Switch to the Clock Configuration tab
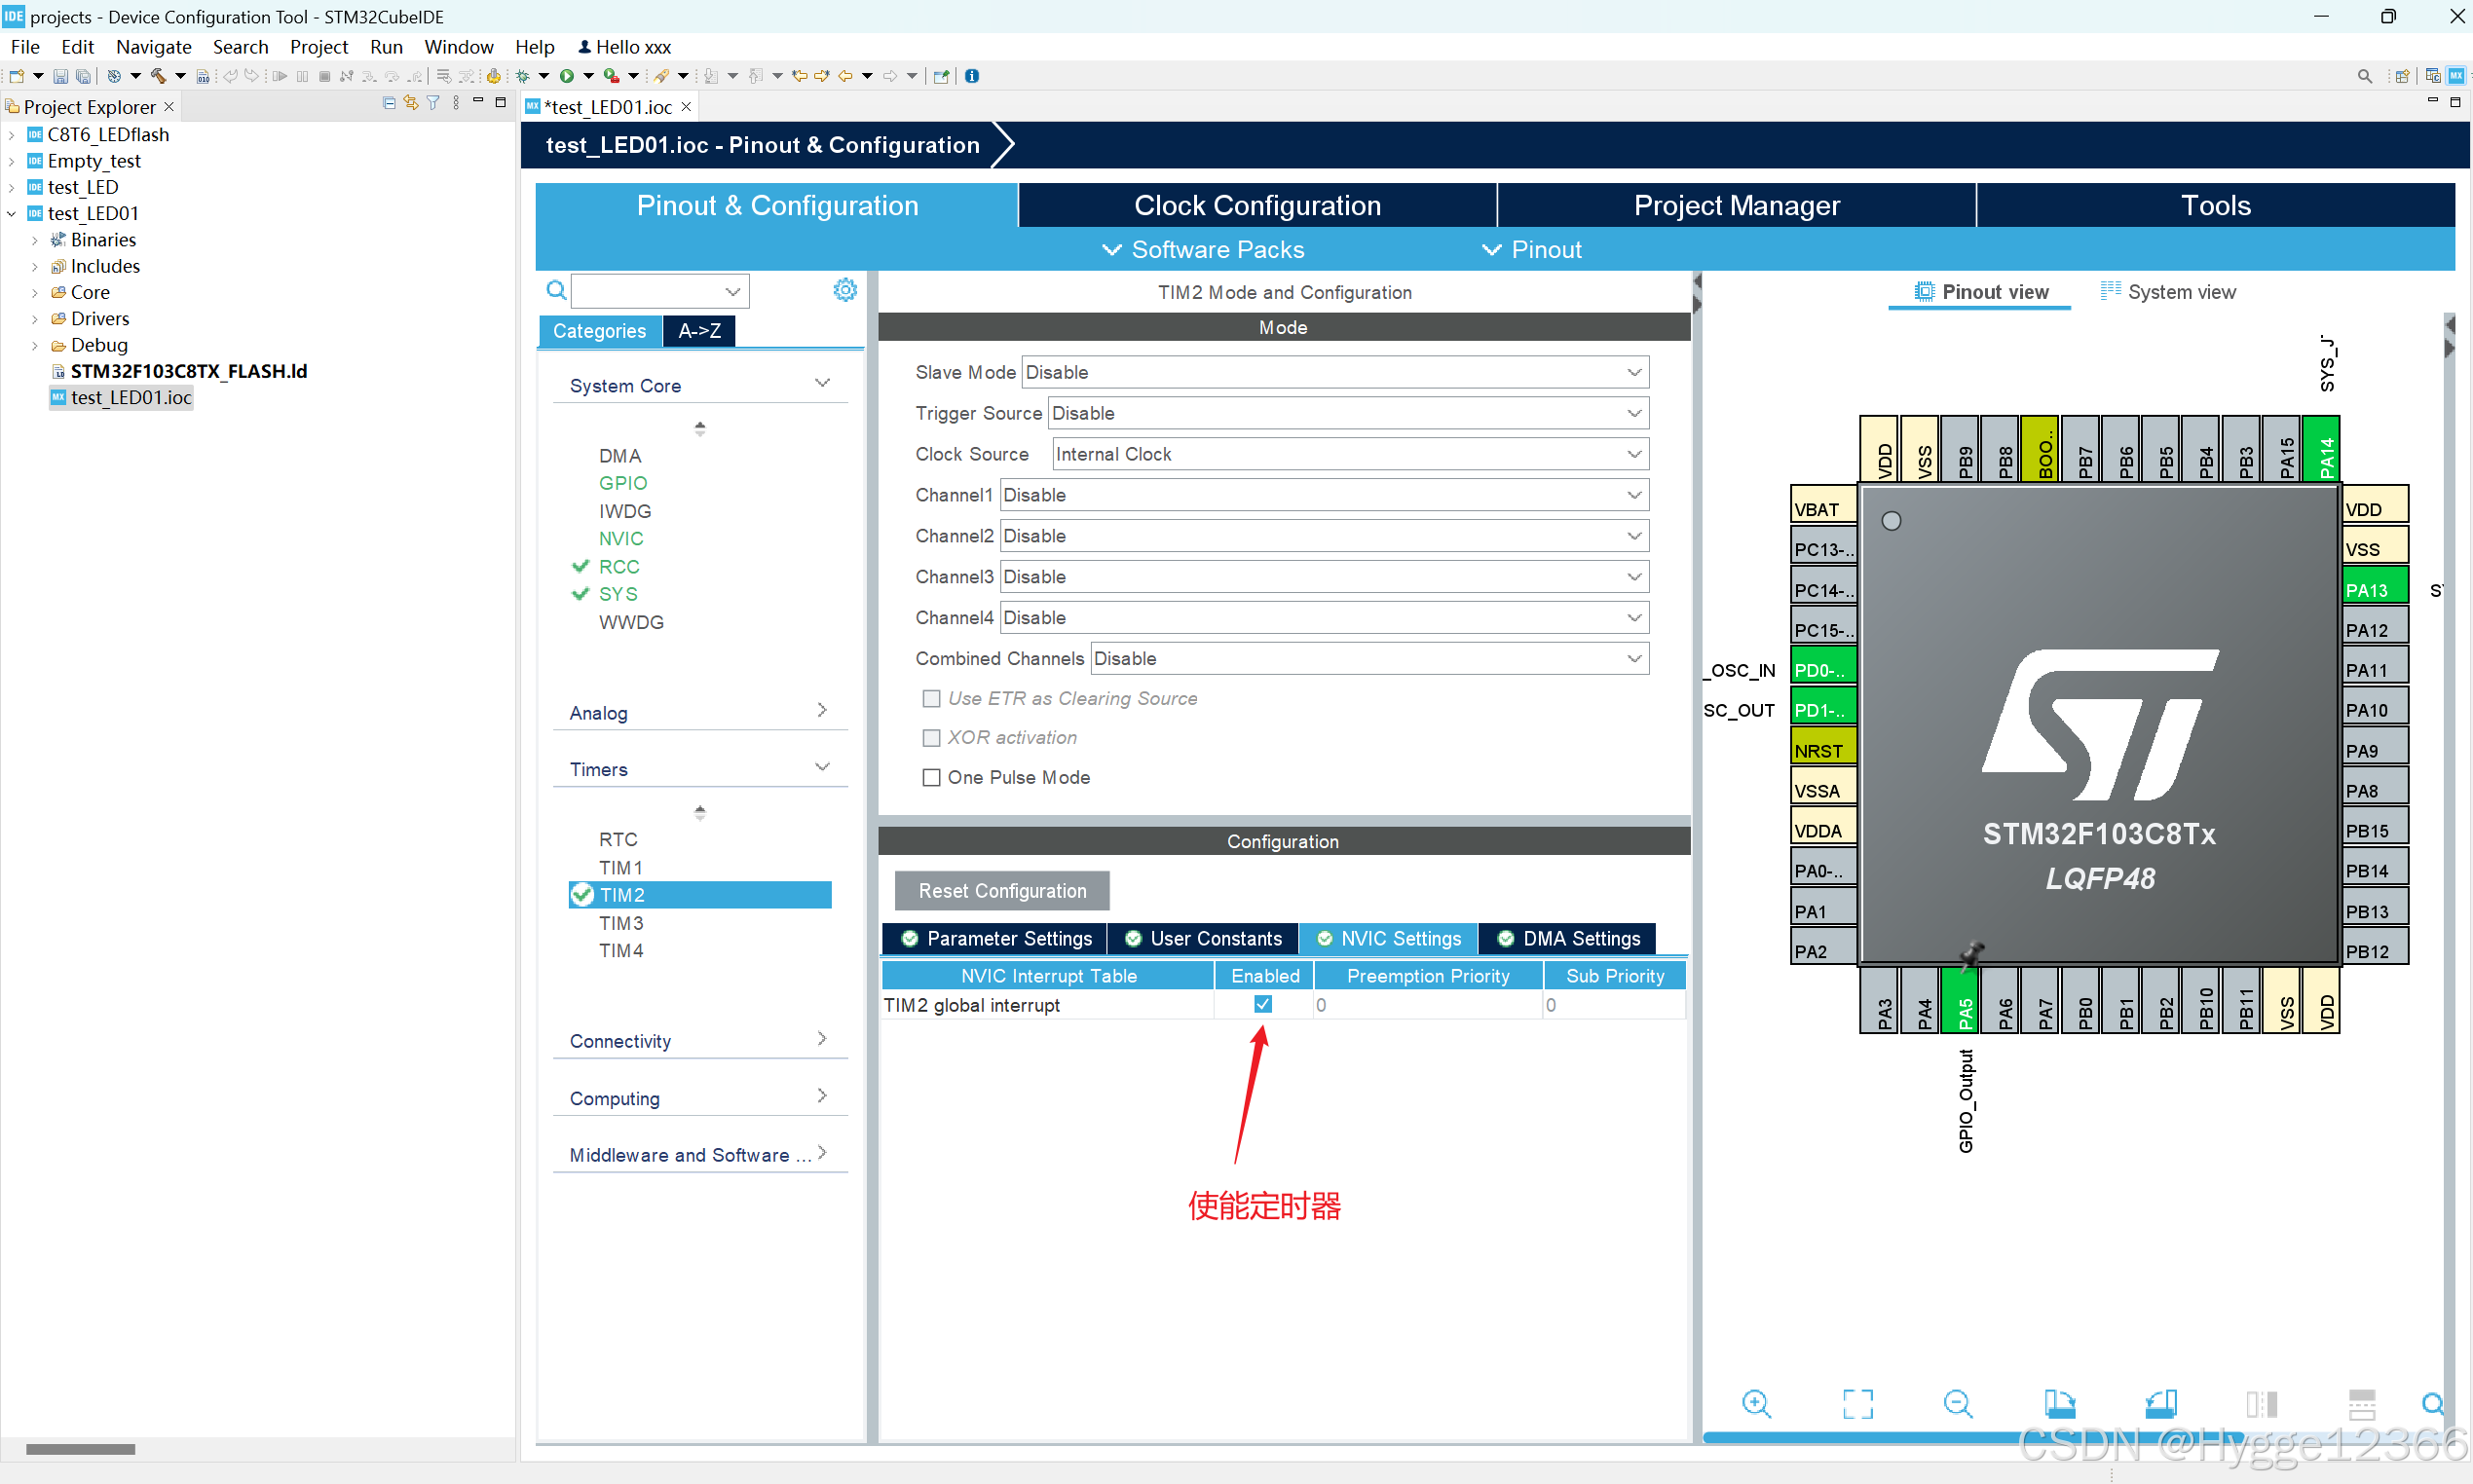2473x1484 pixels. click(1257, 205)
